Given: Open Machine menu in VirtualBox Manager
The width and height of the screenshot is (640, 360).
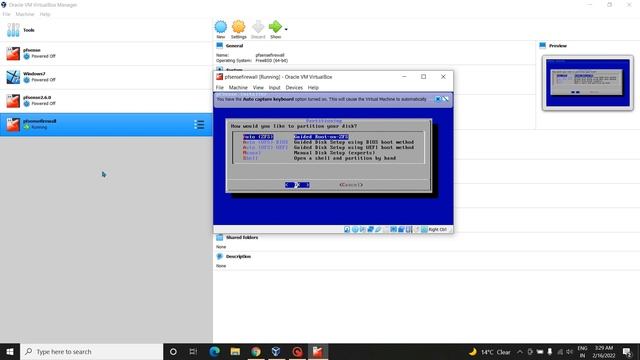Looking at the screenshot, I should pyautogui.click(x=25, y=14).
